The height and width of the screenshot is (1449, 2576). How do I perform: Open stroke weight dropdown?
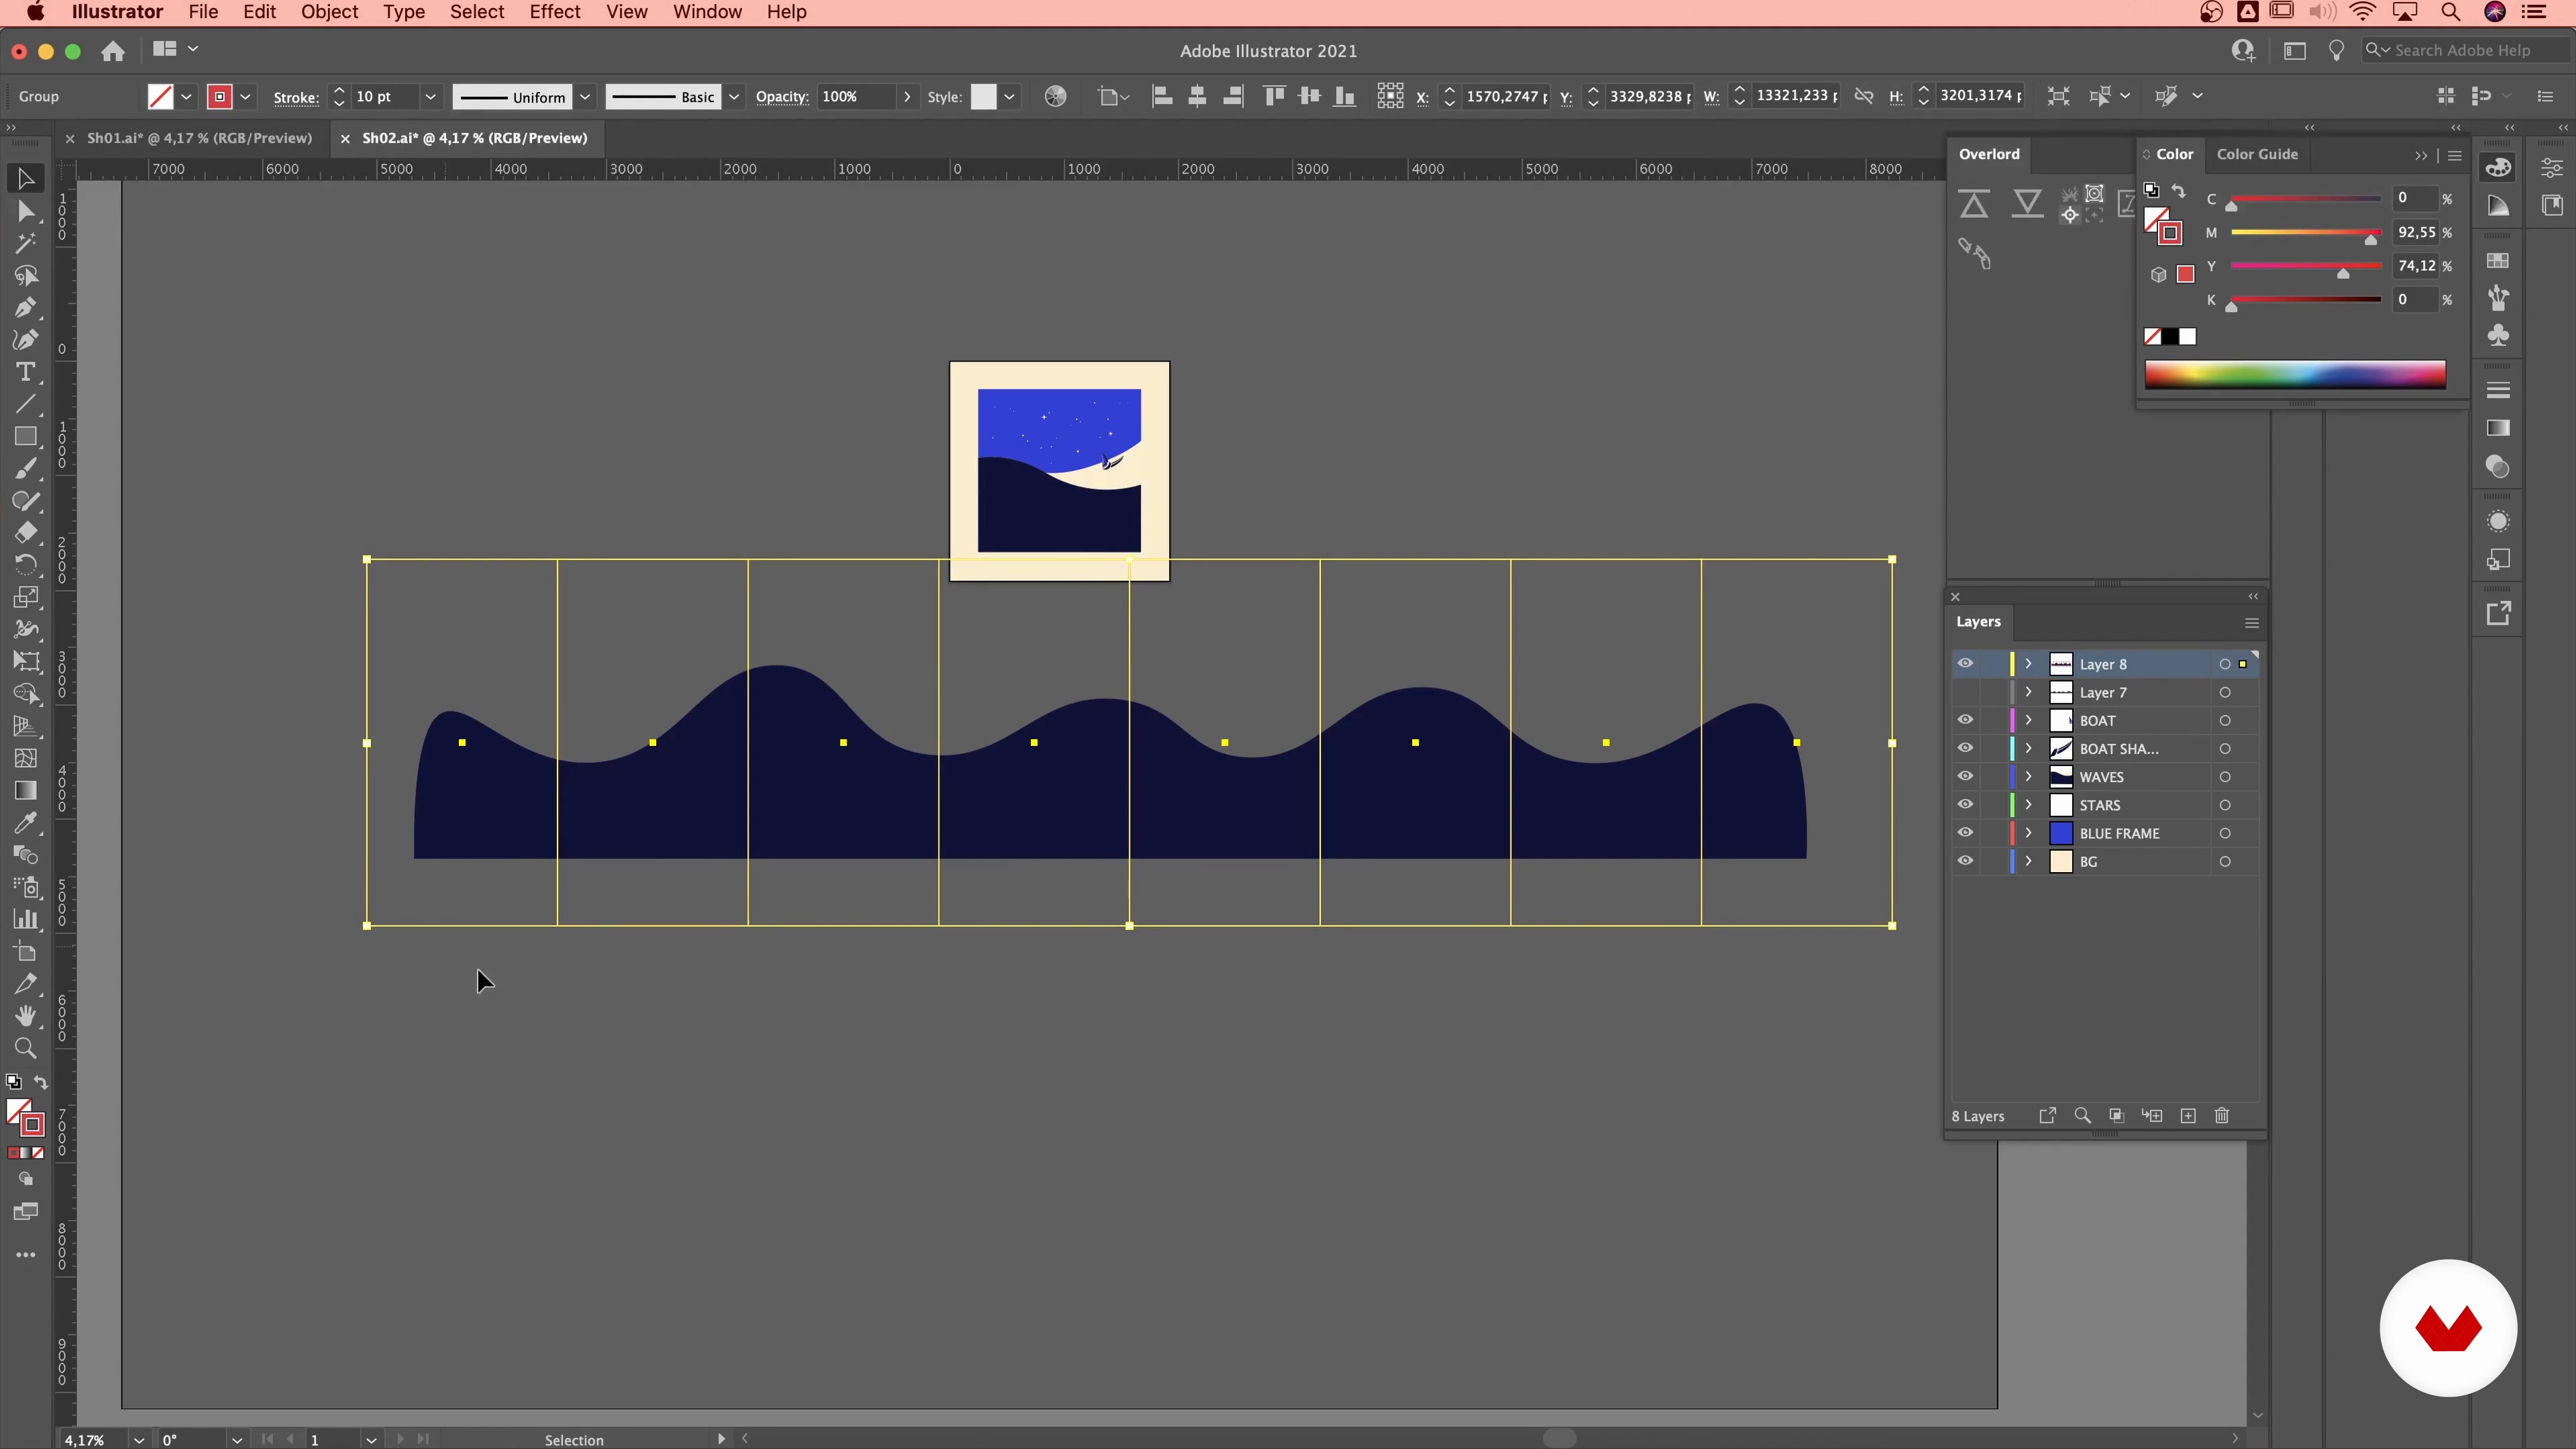(x=430, y=97)
